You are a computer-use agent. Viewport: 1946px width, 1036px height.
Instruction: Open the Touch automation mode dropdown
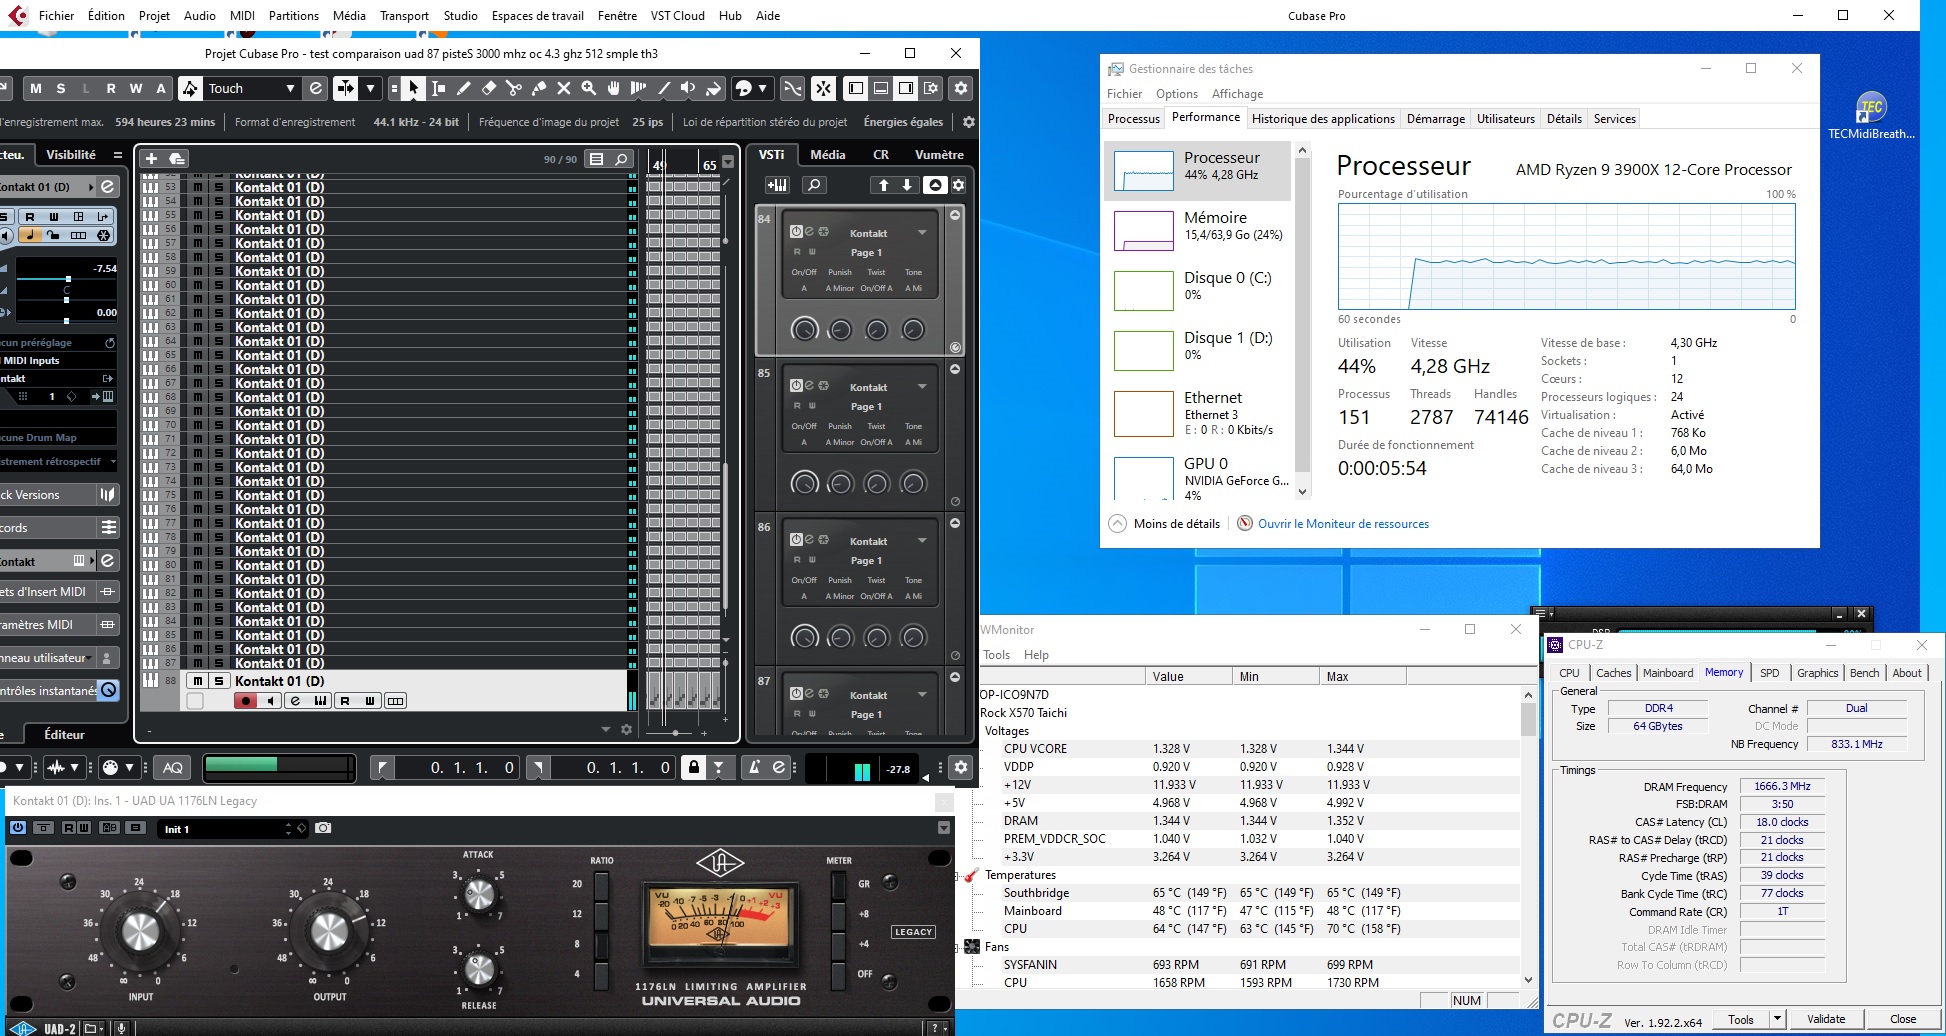point(289,88)
